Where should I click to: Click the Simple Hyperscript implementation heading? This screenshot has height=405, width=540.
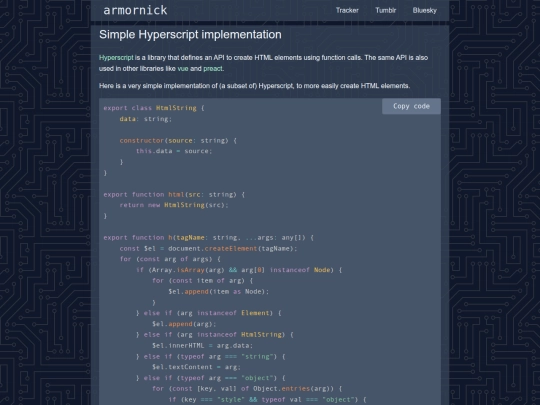tap(190, 34)
